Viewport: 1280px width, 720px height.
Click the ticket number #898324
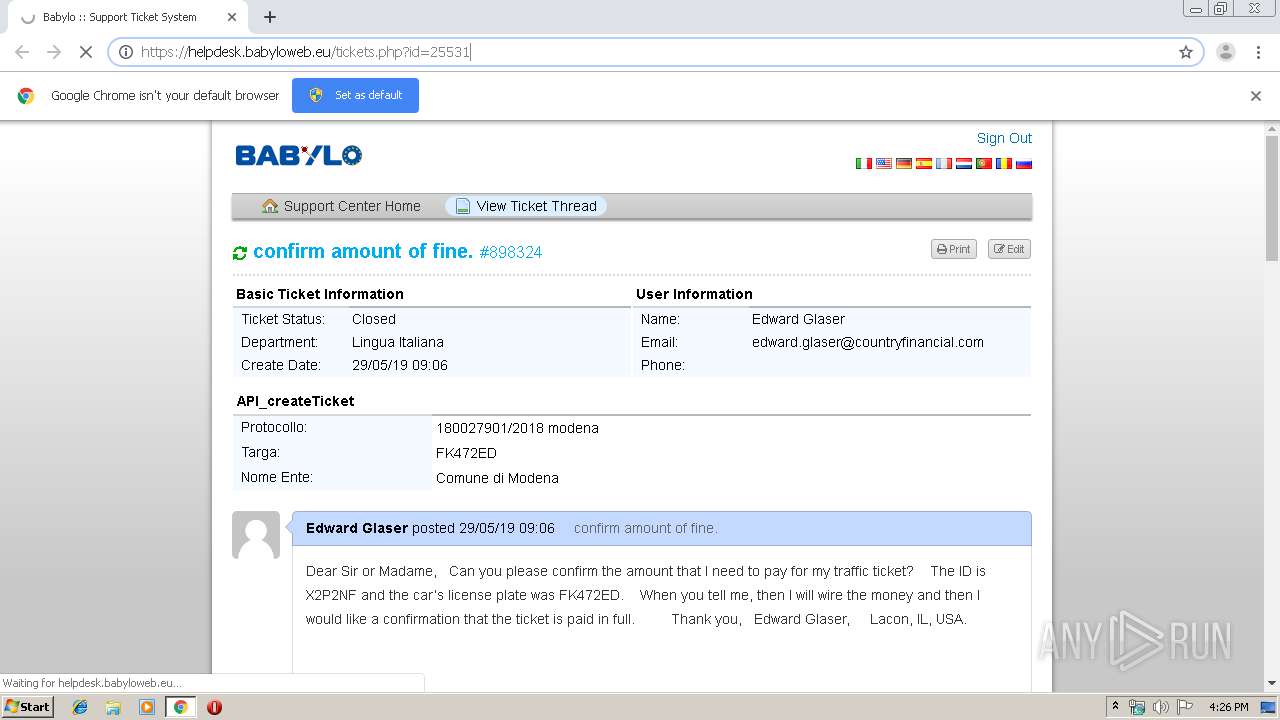click(x=511, y=253)
